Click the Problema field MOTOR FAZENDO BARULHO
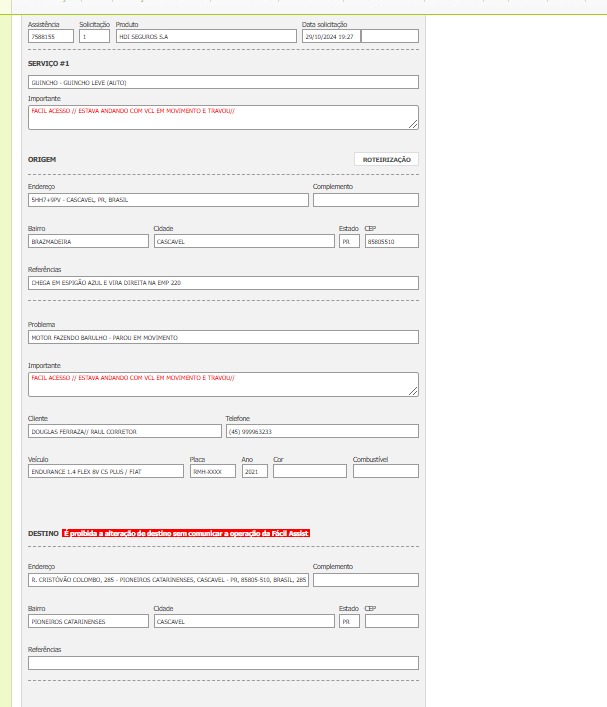The height and width of the screenshot is (707, 607). pos(223,337)
